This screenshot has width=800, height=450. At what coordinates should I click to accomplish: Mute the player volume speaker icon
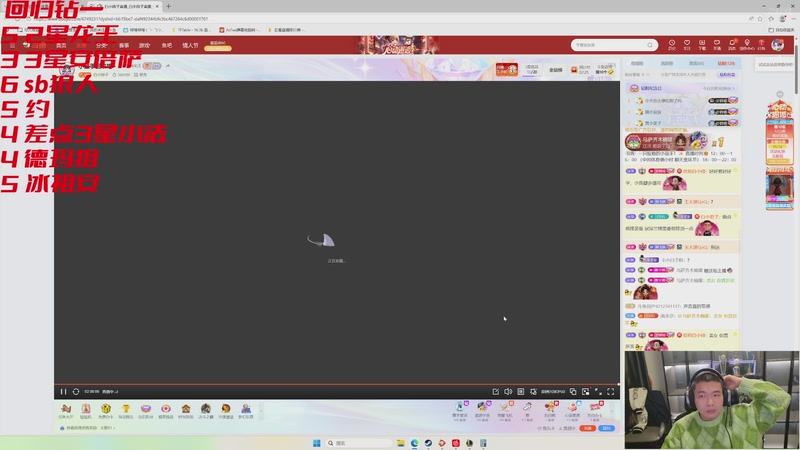pyautogui.click(x=508, y=392)
